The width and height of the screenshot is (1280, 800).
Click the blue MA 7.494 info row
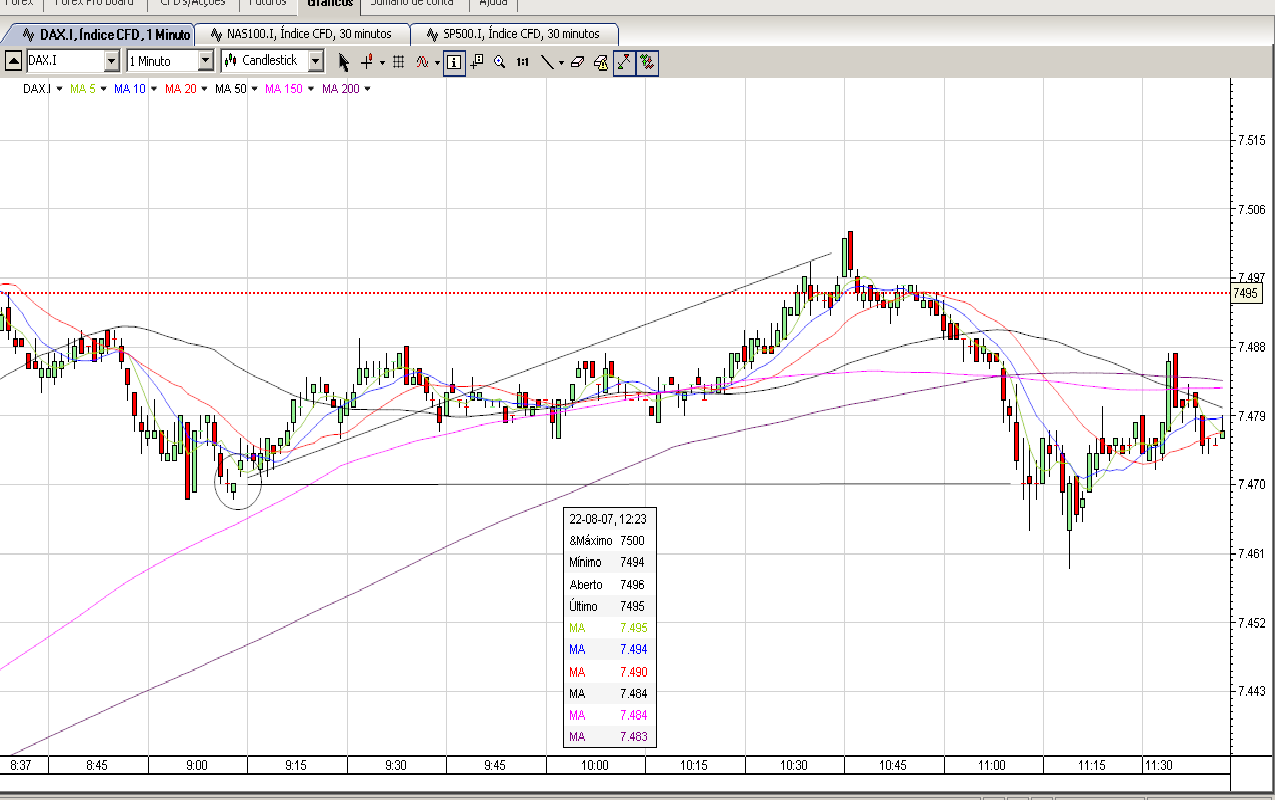[608, 650]
